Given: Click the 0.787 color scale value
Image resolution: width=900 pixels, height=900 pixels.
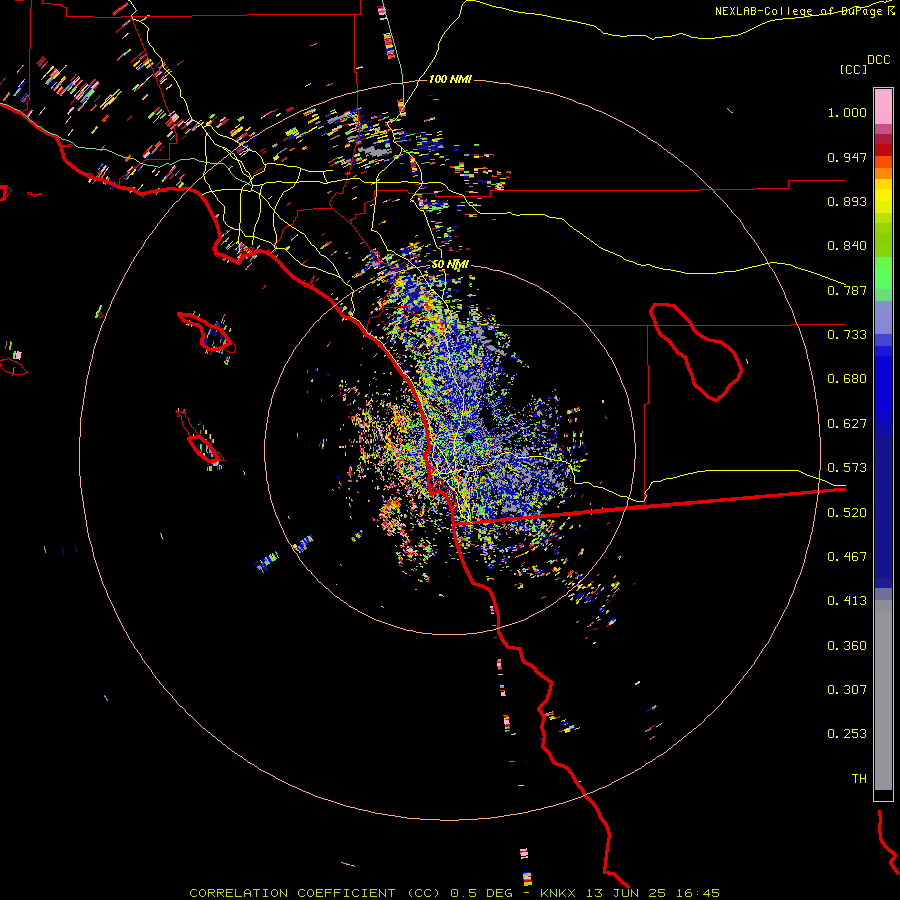Looking at the screenshot, I should coord(847,290).
